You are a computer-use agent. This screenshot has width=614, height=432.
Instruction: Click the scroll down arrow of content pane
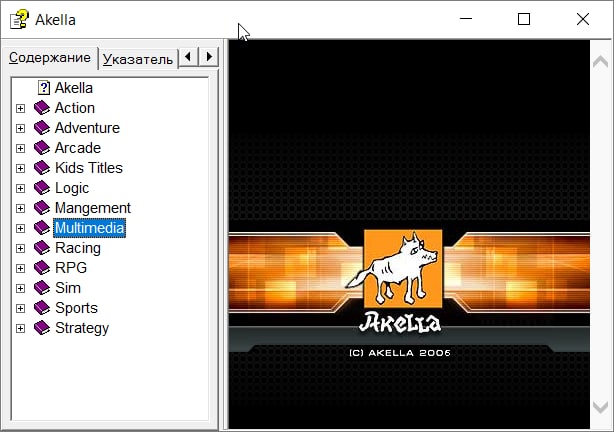tap(600, 407)
